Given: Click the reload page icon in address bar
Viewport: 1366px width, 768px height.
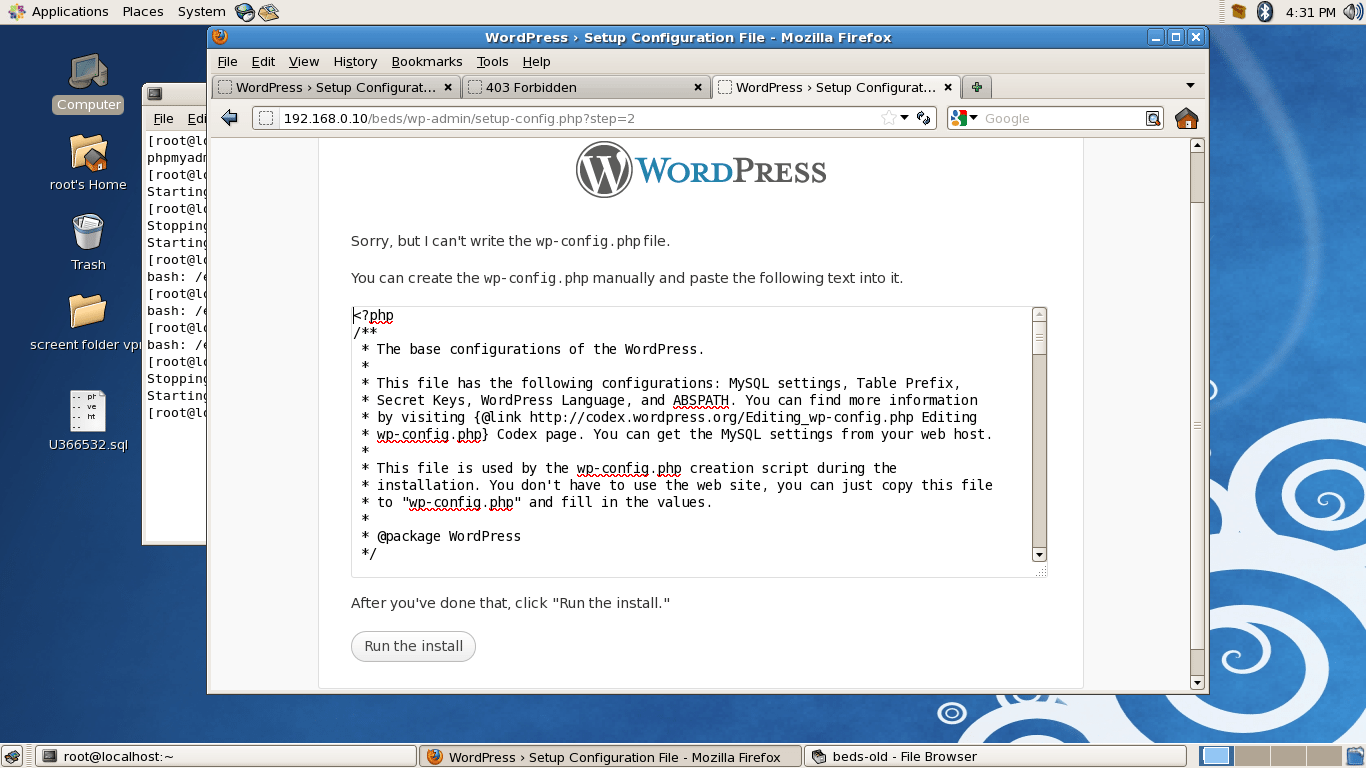Looking at the screenshot, I should (x=924, y=118).
